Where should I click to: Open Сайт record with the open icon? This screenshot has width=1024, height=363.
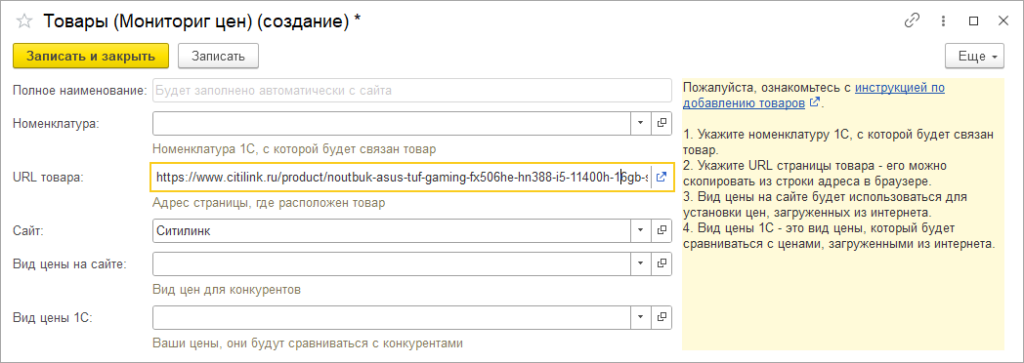[x=662, y=230]
